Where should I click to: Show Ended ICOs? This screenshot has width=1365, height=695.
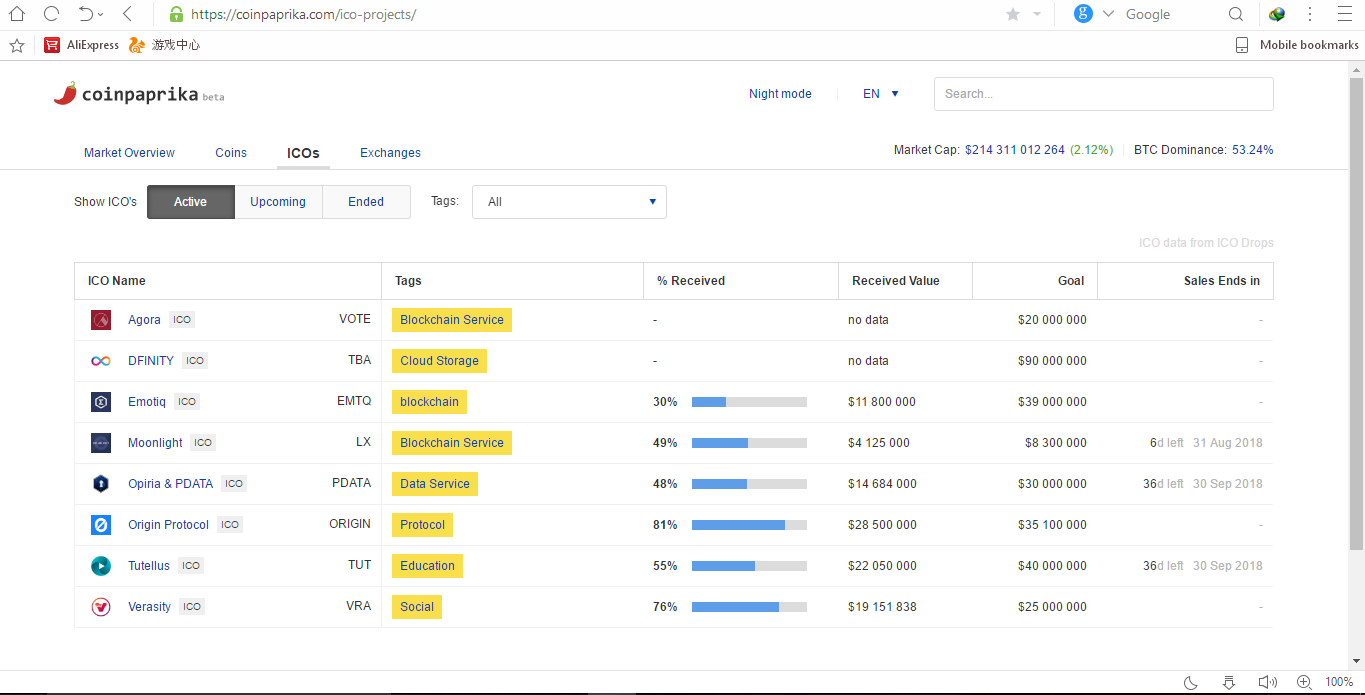[x=366, y=202]
